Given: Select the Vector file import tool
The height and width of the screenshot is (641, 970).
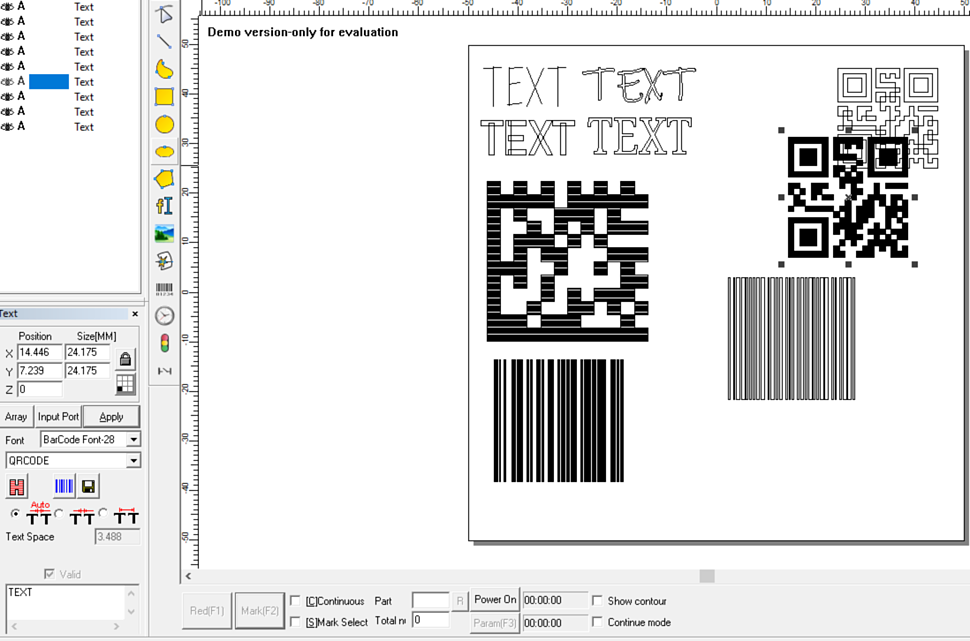Looking at the screenshot, I should click(x=164, y=260).
